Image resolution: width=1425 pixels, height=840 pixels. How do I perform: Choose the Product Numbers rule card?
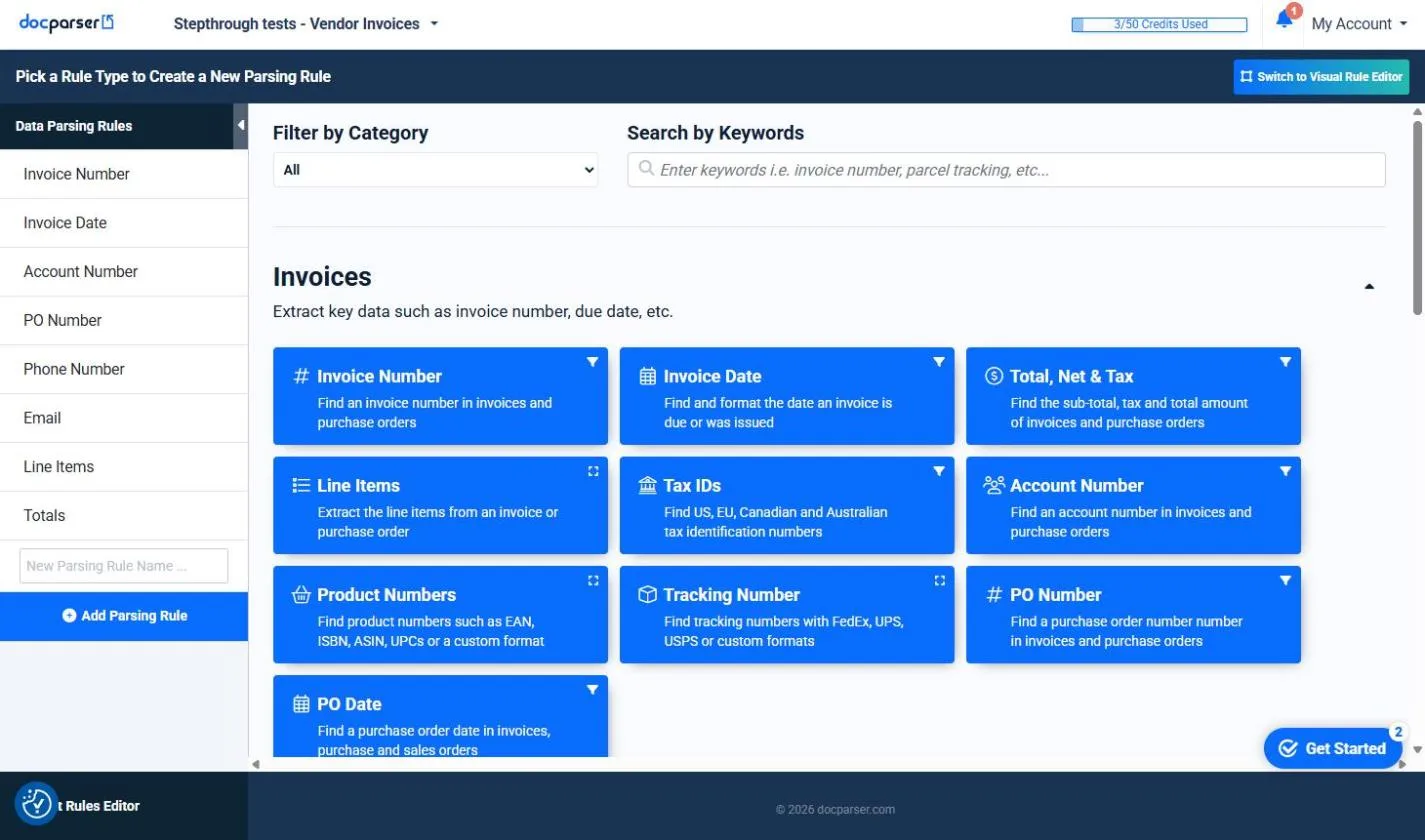point(440,614)
